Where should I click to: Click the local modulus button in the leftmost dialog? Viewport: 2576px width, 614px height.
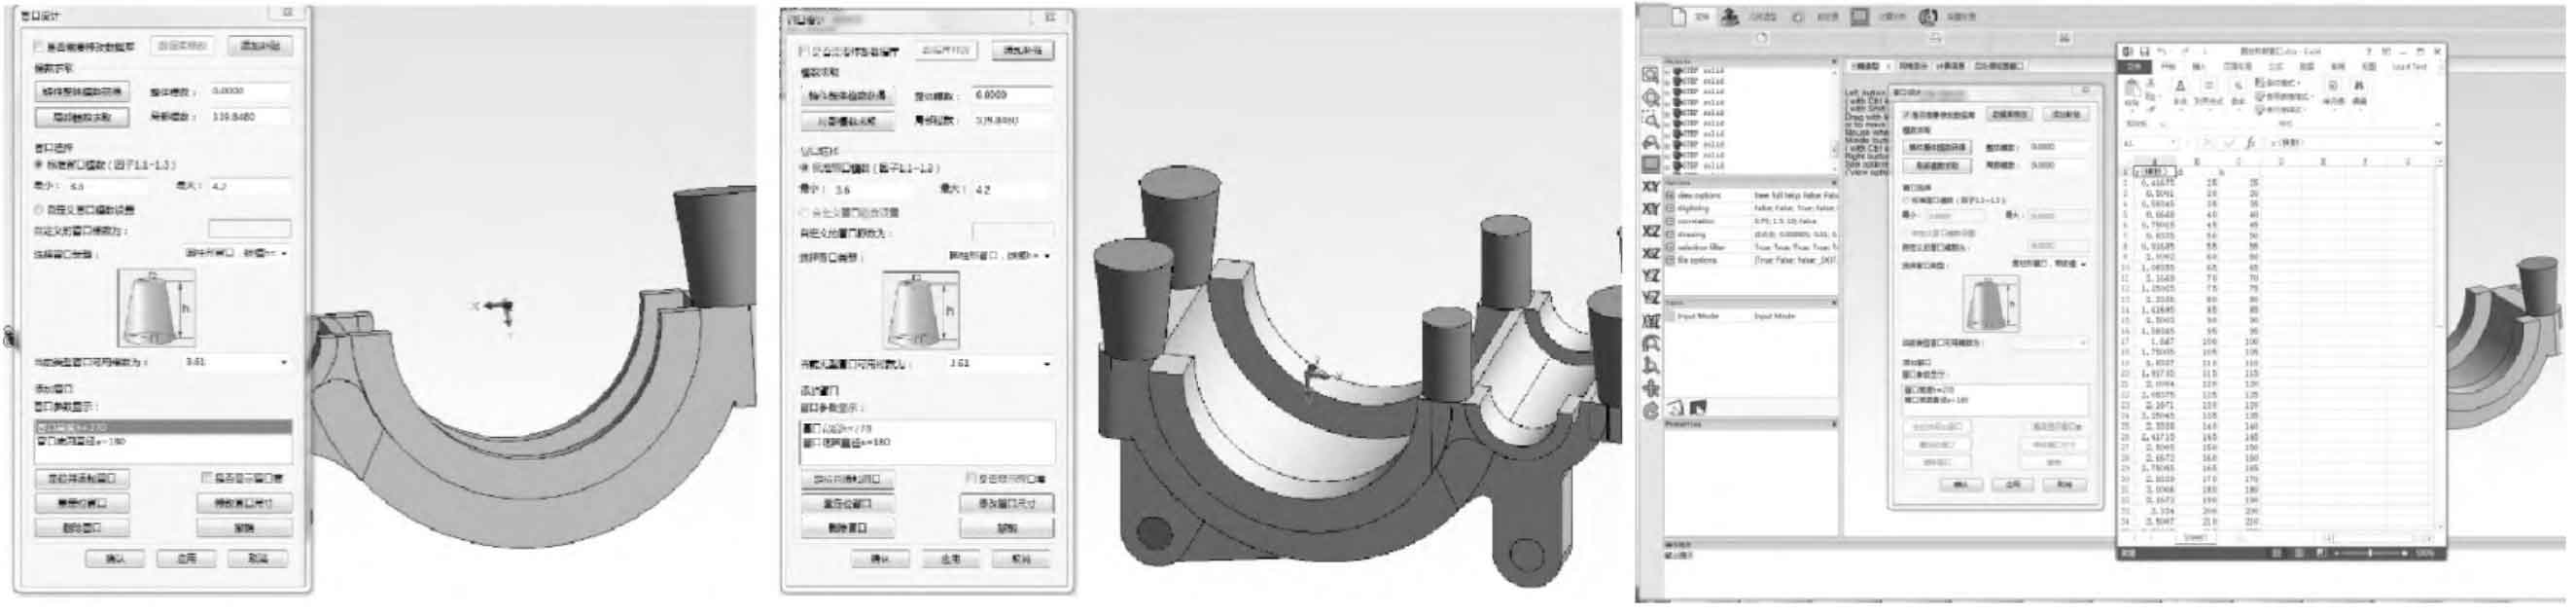(x=82, y=117)
